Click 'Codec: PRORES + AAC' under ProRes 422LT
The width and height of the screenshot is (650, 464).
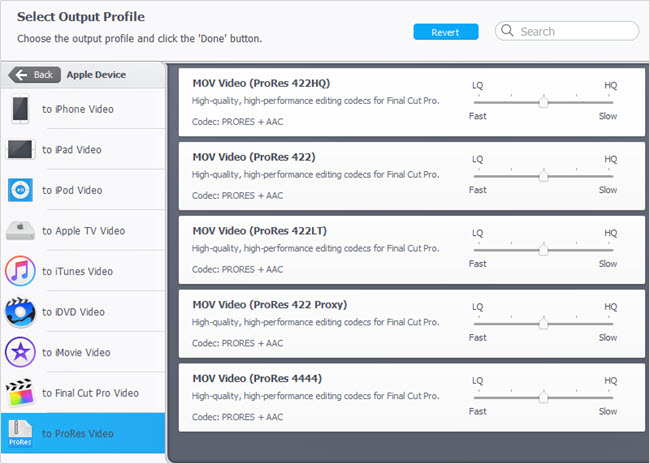(x=238, y=270)
